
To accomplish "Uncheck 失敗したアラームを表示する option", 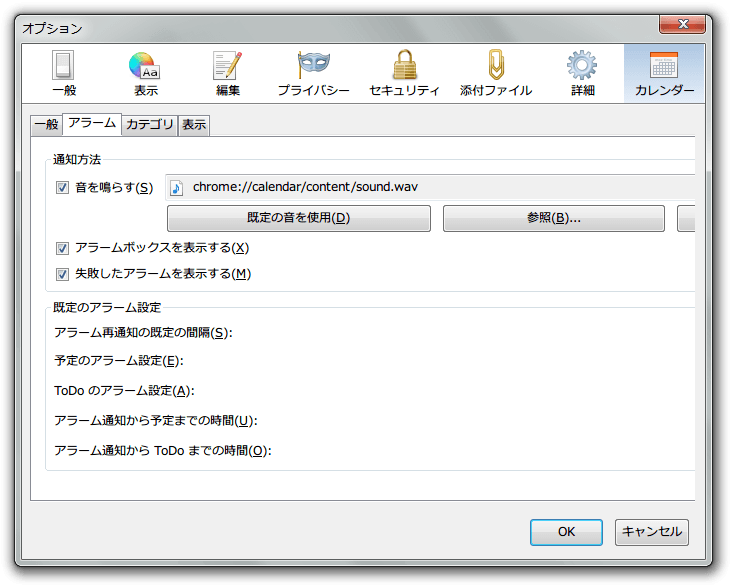I will point(62,273).
